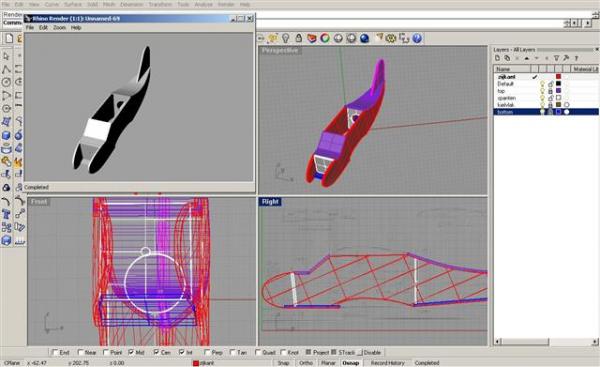
Task: Disable the Mid osnap checkbox
Action: (132, 352)
